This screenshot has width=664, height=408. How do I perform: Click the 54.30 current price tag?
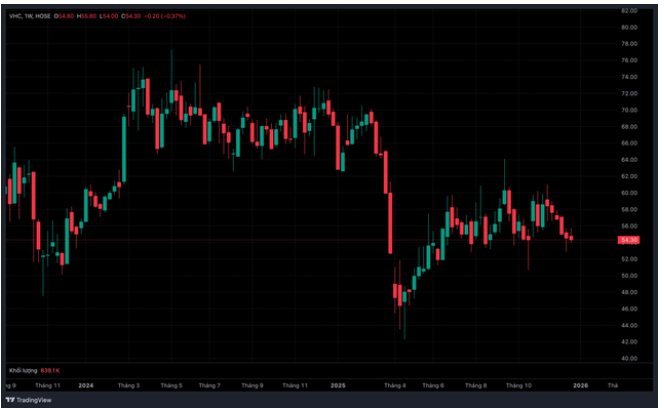point(629,240)
